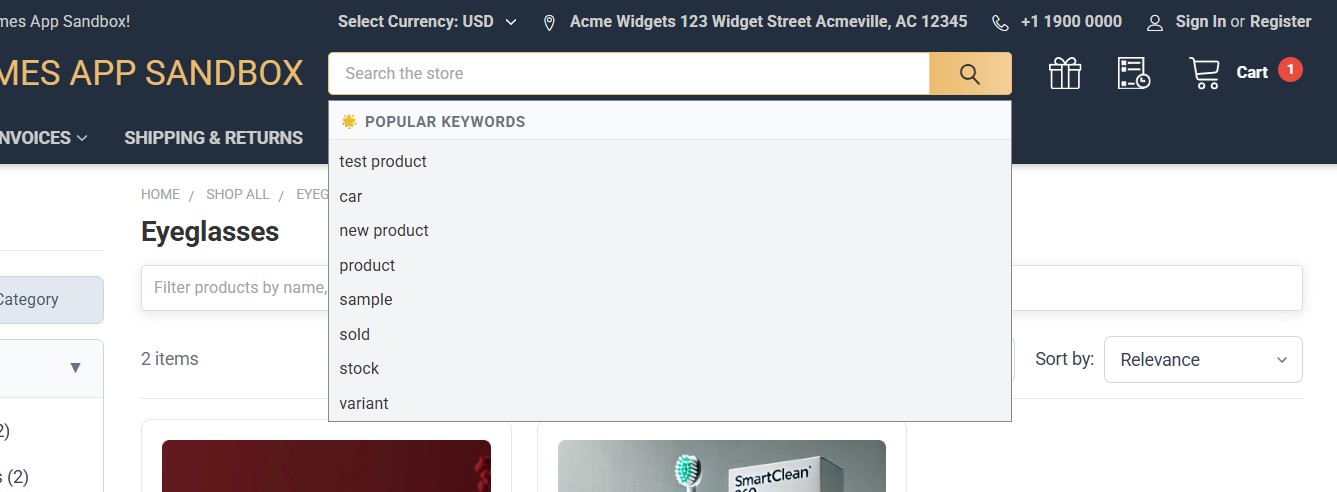Image resolution: width=1337 pixels, height=492 pixels.
Task: Click the Sign In link
Action: coord(1200,21)
